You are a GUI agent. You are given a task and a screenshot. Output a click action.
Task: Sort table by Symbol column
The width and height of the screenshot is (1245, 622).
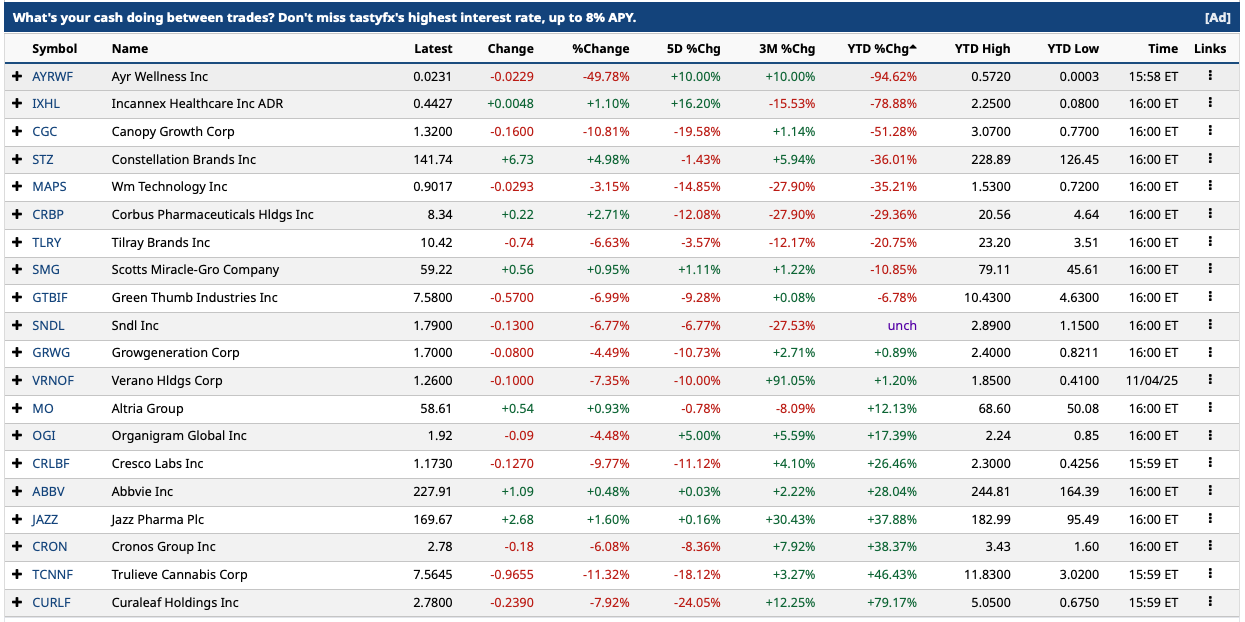pos(54,48)
